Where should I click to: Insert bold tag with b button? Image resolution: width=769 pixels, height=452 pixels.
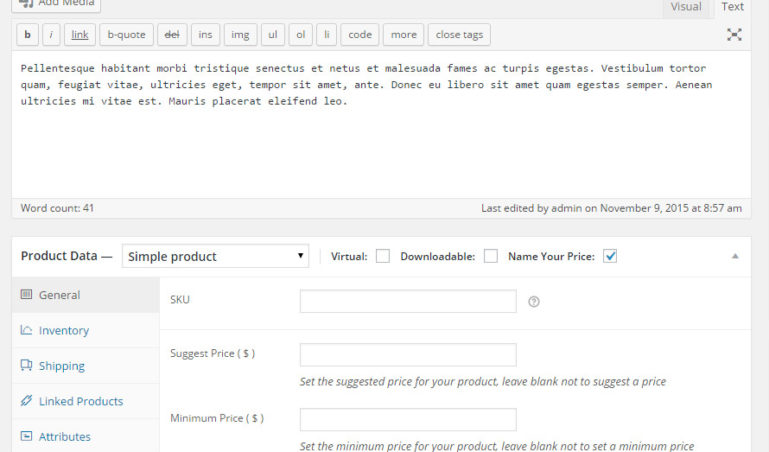click(27, 35)
